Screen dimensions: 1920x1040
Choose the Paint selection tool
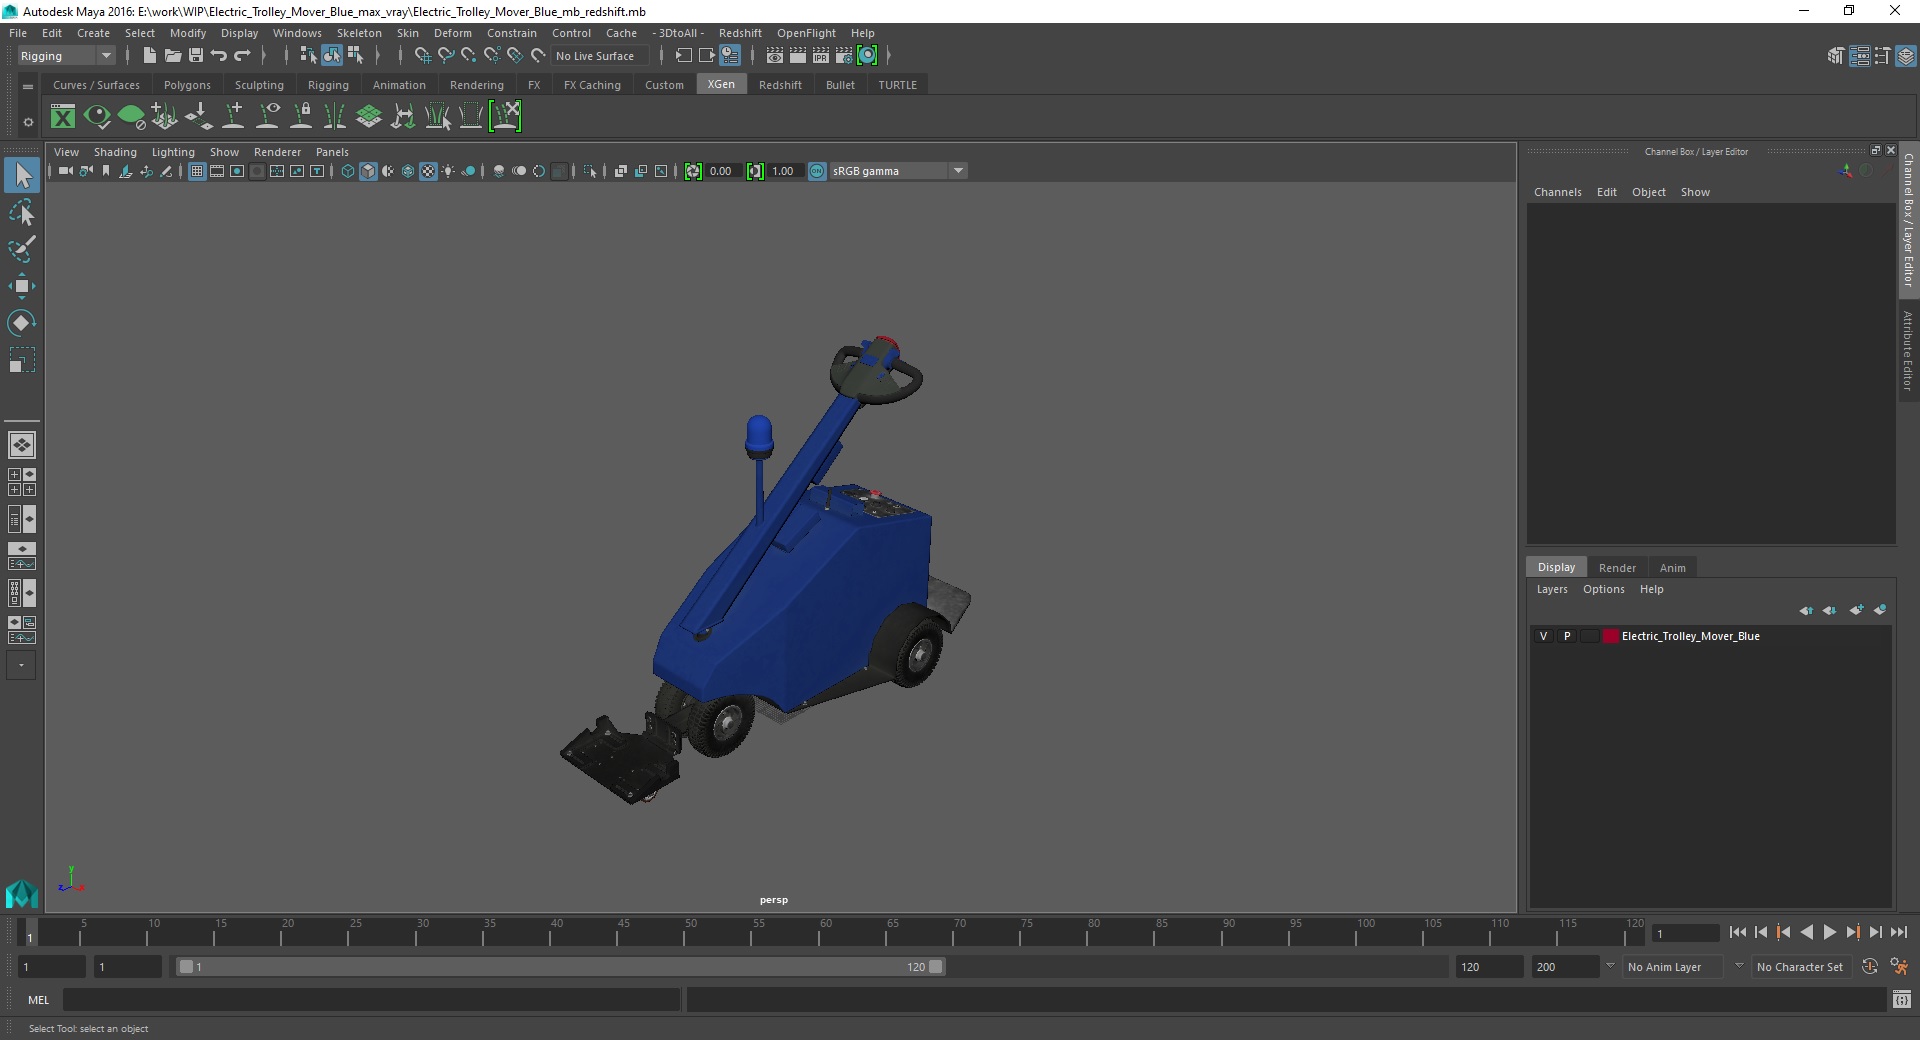(x=22, y=249)
